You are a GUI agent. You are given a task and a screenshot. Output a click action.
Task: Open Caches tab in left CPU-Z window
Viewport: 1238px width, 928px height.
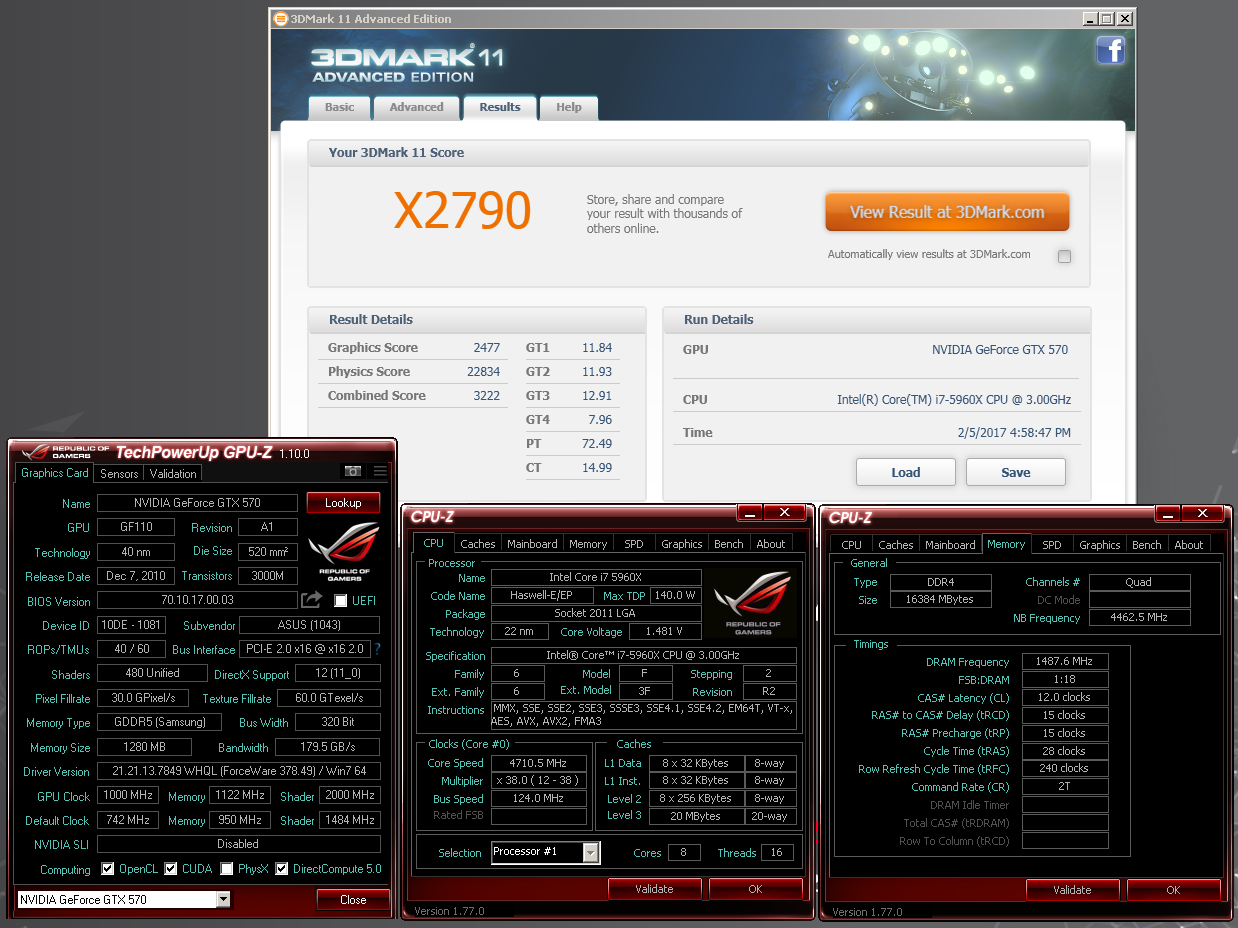click(477, 544)
